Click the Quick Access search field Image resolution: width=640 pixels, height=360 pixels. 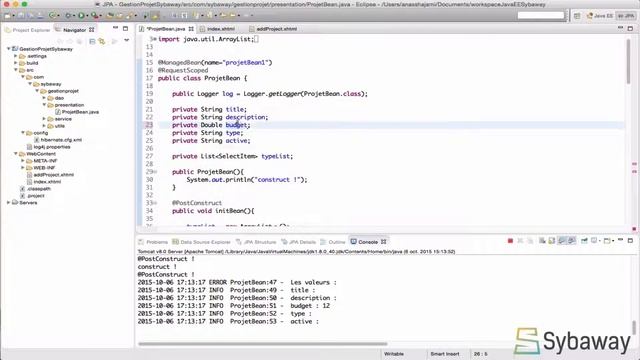[x=540, y=16]
